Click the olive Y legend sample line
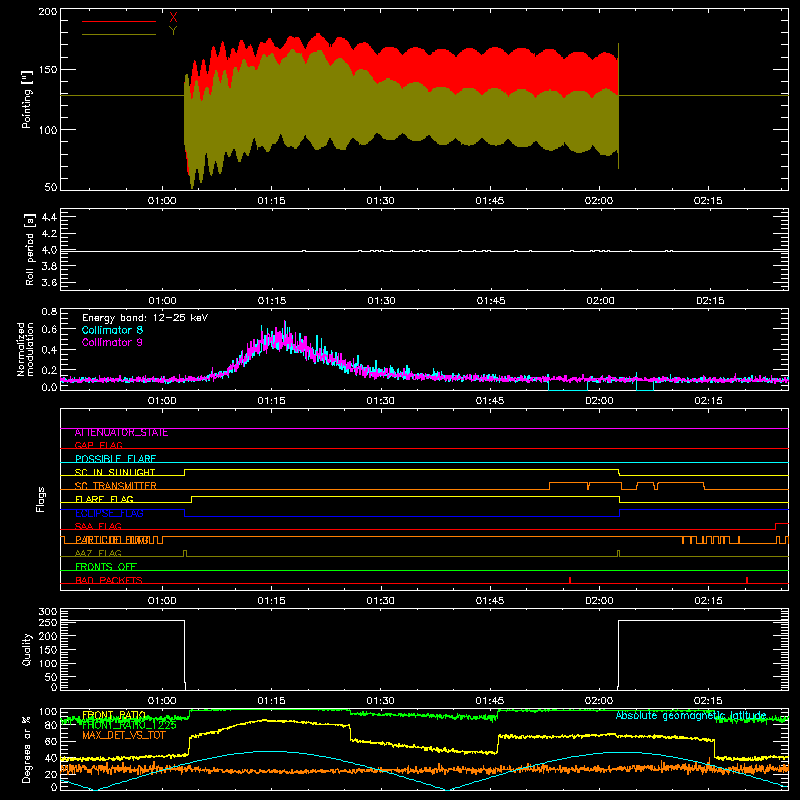The image size is (800, 800). (119, 34)
